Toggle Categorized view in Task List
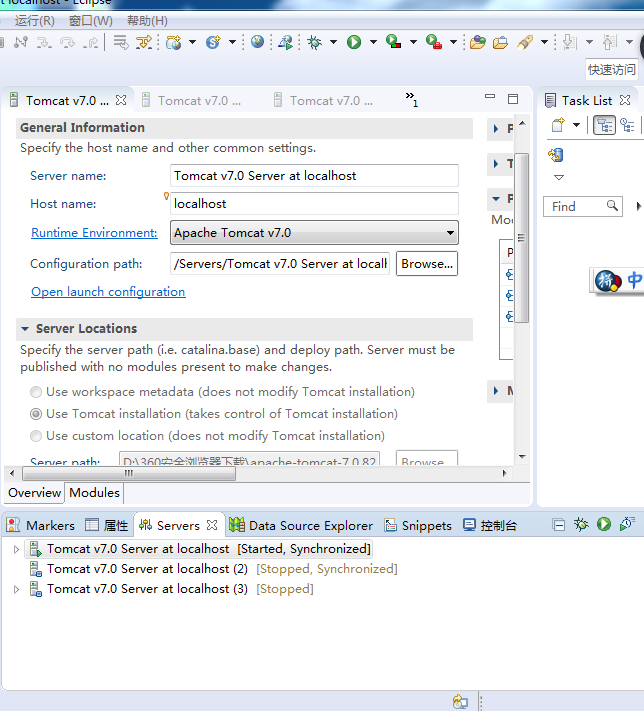Screen dimensions: 644x711 (605, 125)
